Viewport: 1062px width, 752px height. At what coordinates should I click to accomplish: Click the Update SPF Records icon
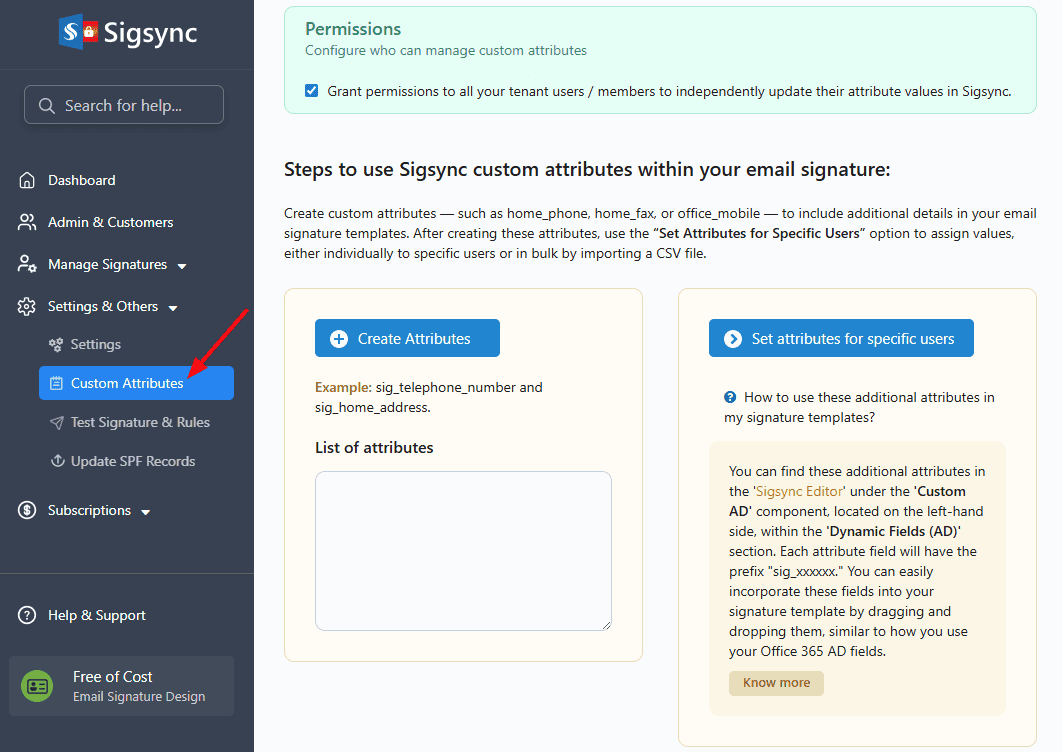(x=58, y=461)
